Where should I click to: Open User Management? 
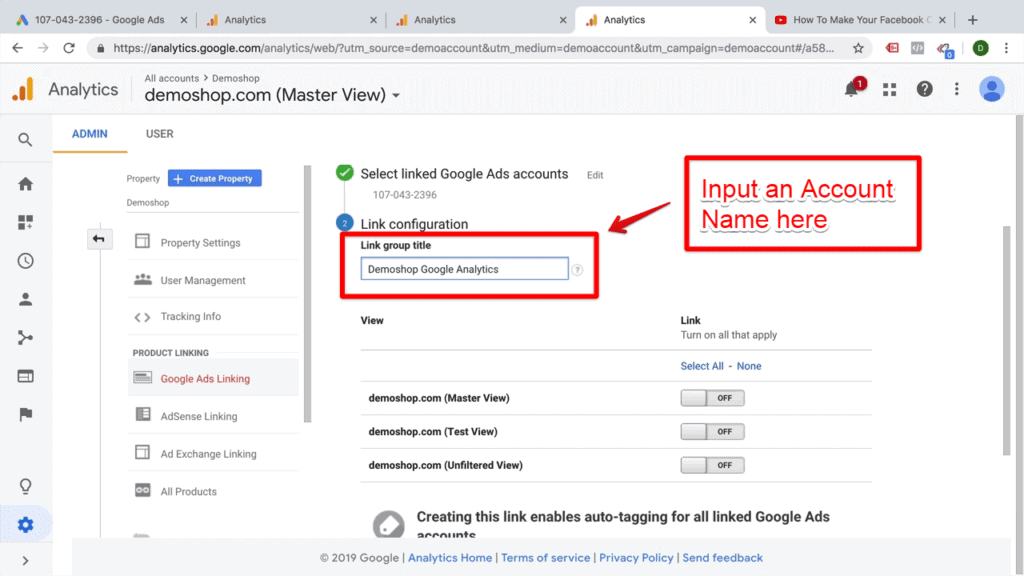(x=202, y=280)
